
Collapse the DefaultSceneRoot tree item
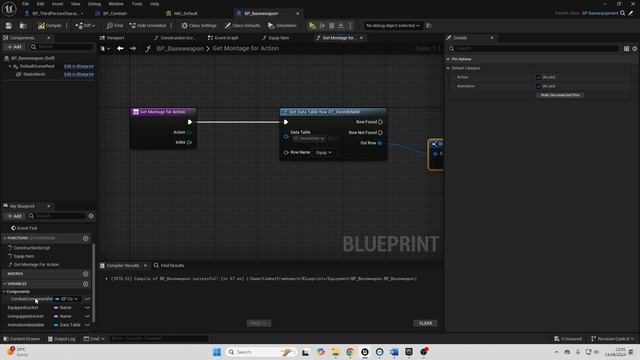10,66
